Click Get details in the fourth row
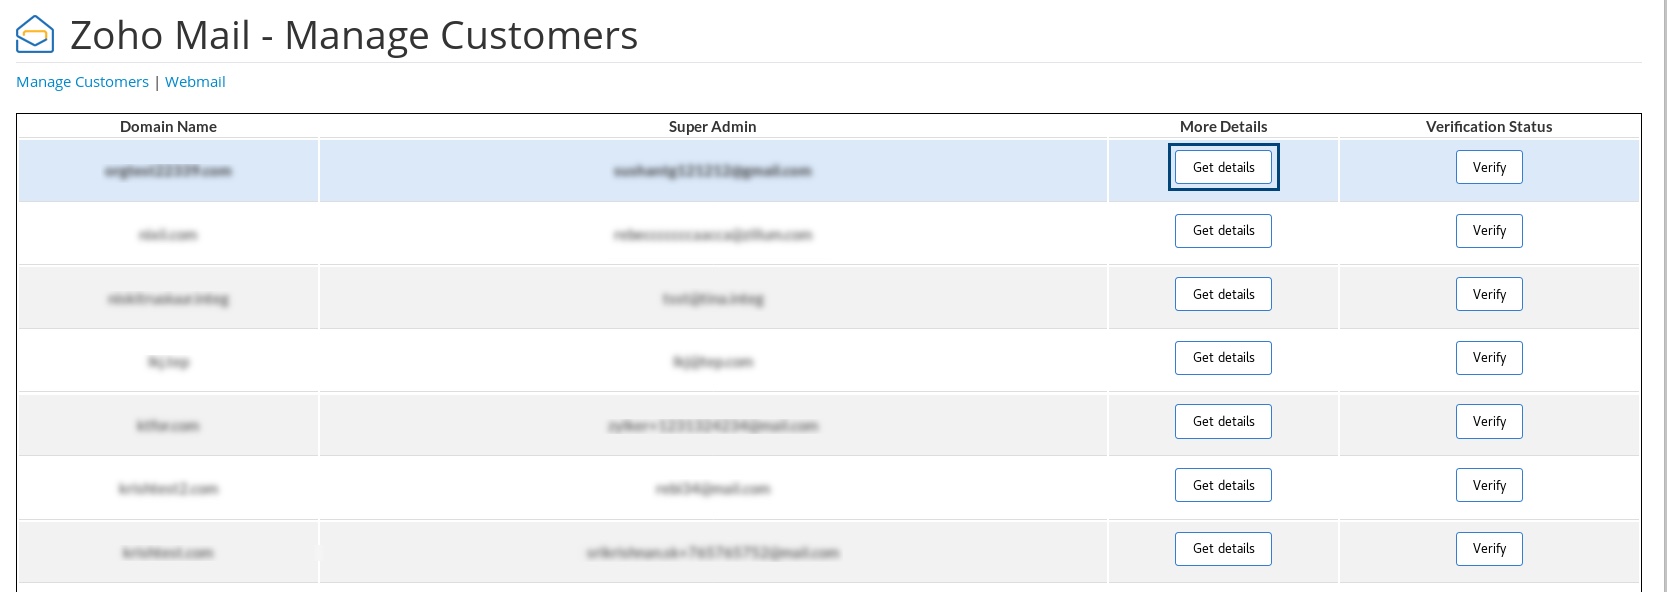This screenshot has height=592, width=1667. click(x=1223, y=358)
